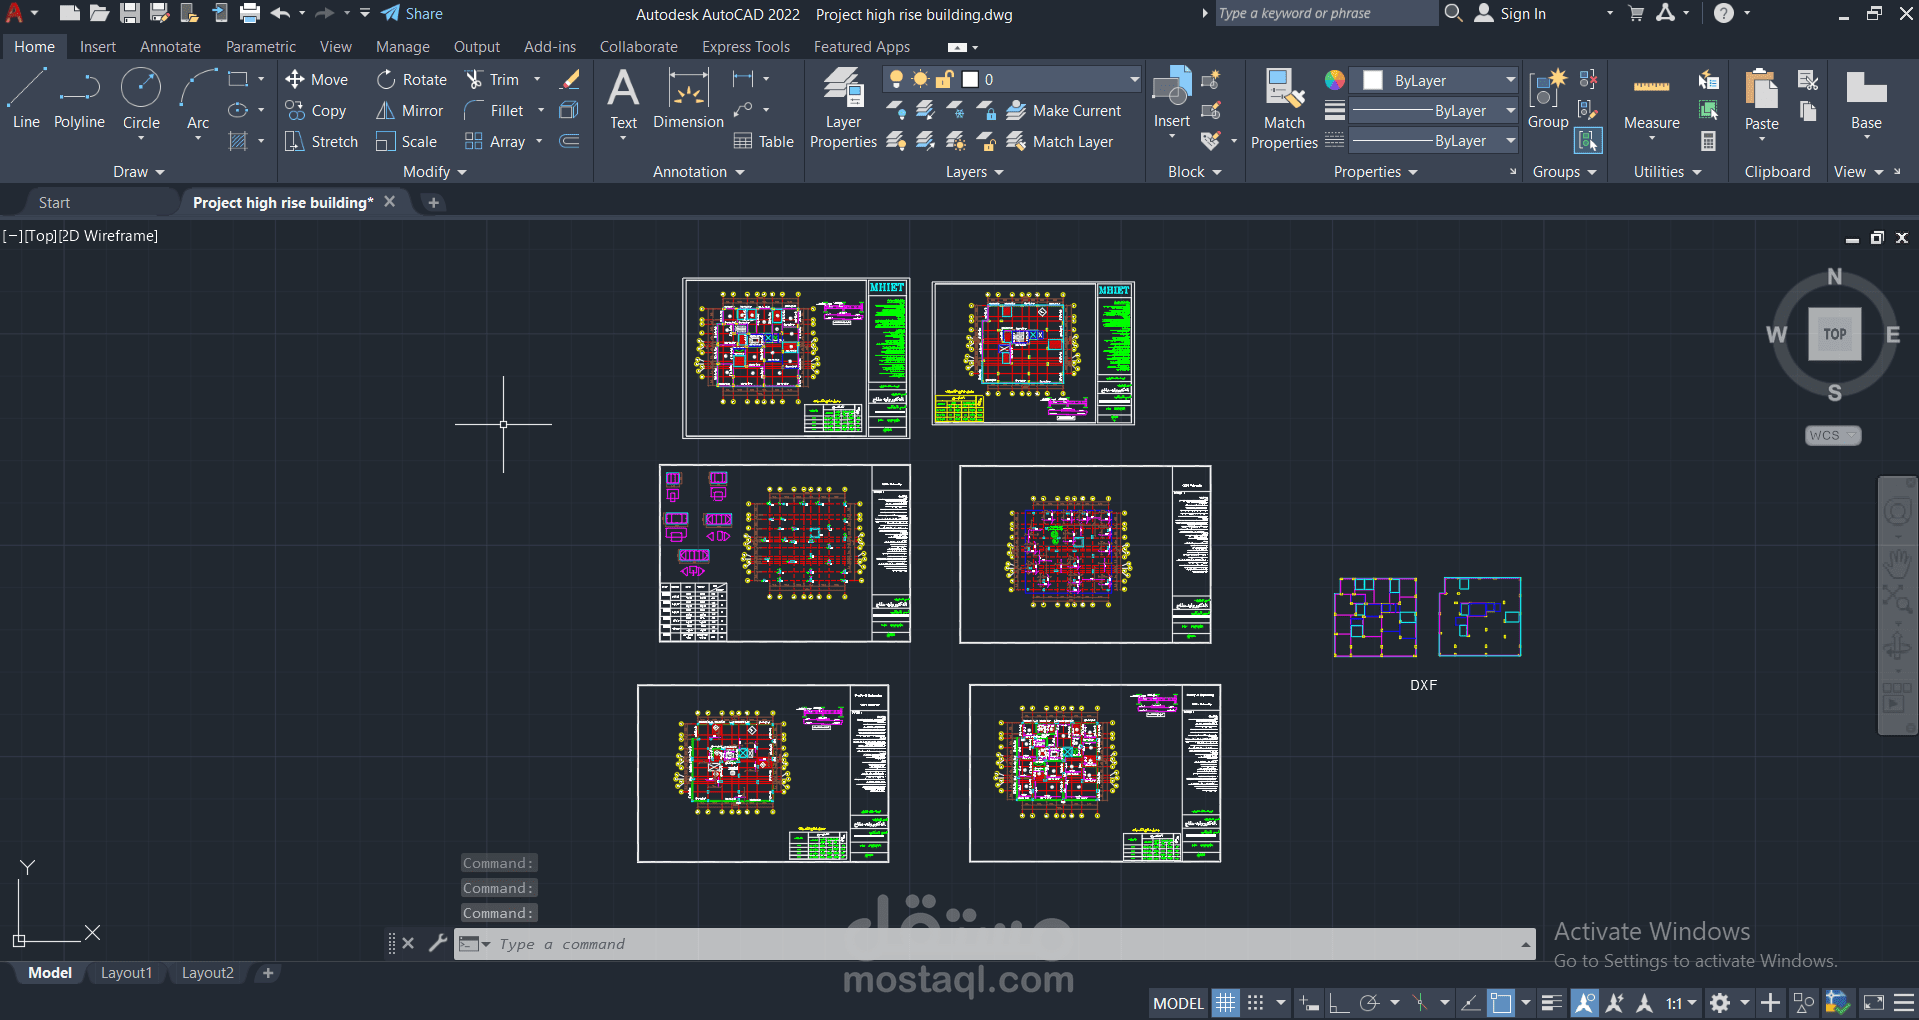Toggle layer 0 lock icon
The height and width of the screenshot is (1020, 1919).
(x=944, y=79)
